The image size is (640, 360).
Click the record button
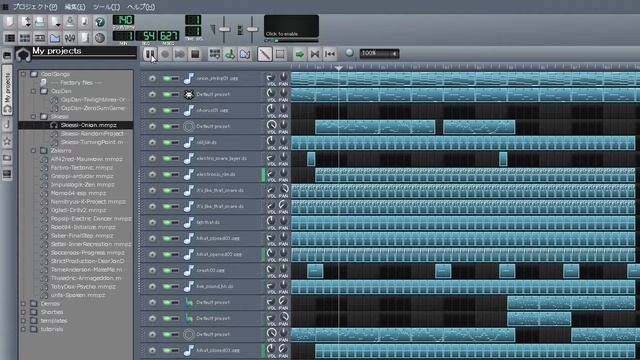[165, 54]
